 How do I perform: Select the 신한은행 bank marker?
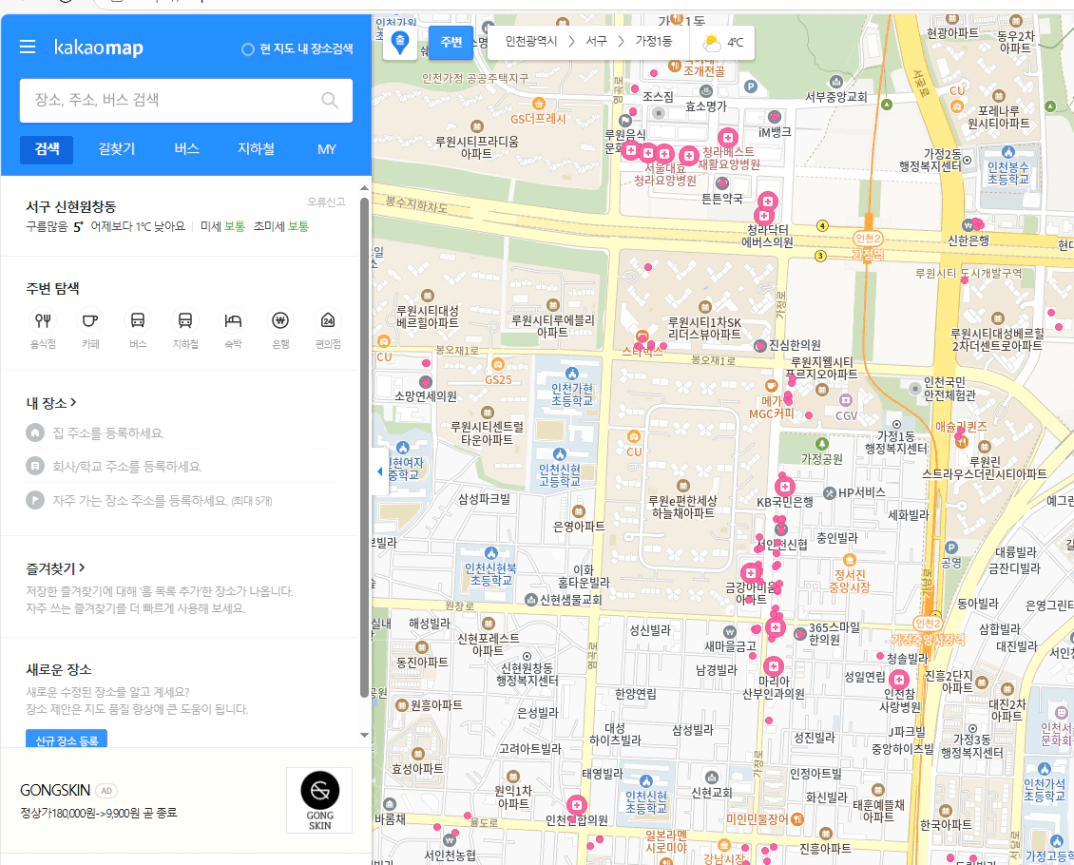coord(969,225)
